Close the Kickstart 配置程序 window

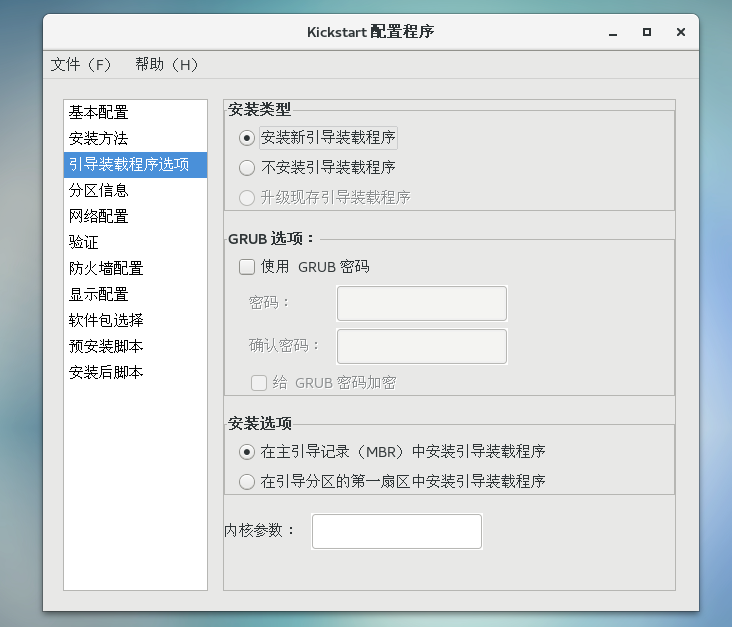tap(681, 32)
